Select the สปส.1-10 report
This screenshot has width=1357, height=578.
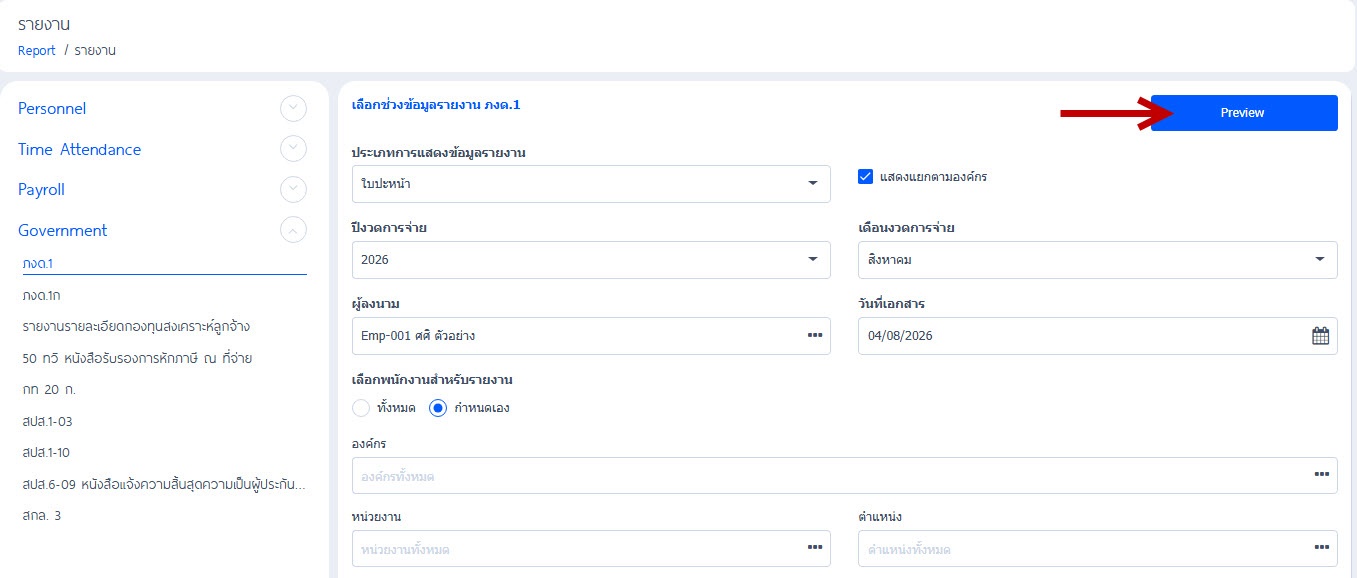coord(46,452)
